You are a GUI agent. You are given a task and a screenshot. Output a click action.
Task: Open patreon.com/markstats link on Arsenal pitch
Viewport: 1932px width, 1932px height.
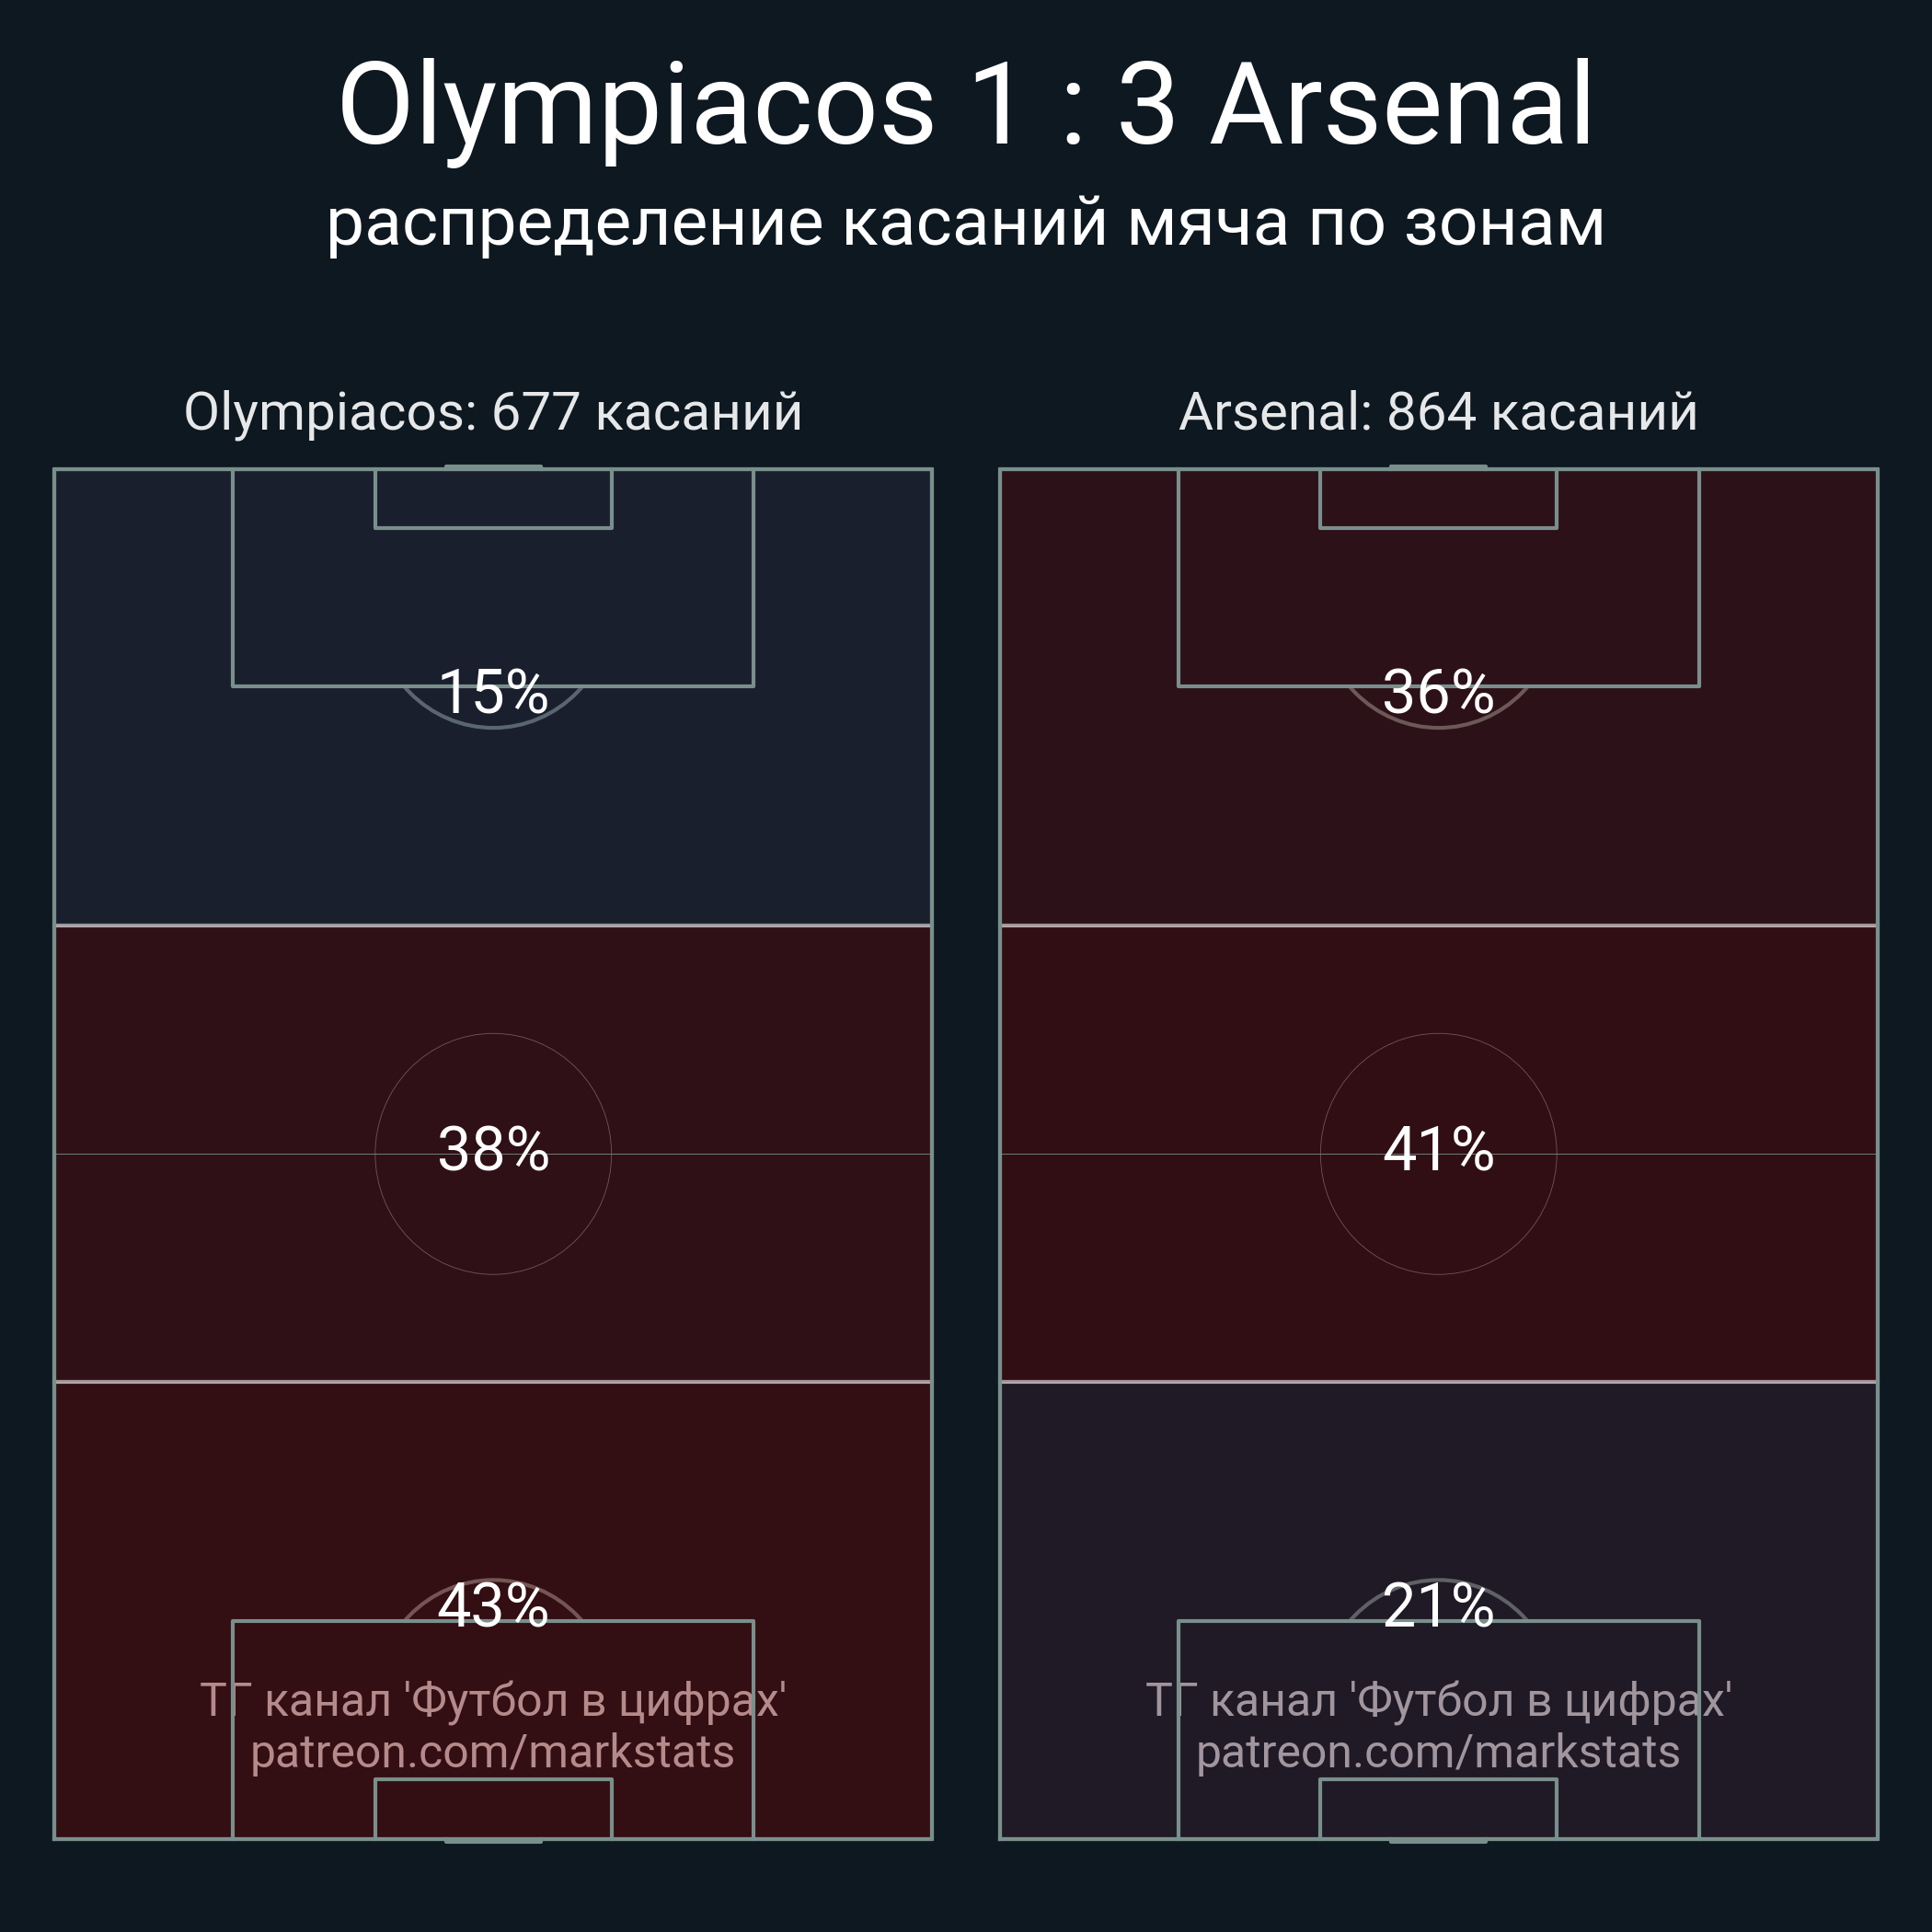click(1438, 1752)
